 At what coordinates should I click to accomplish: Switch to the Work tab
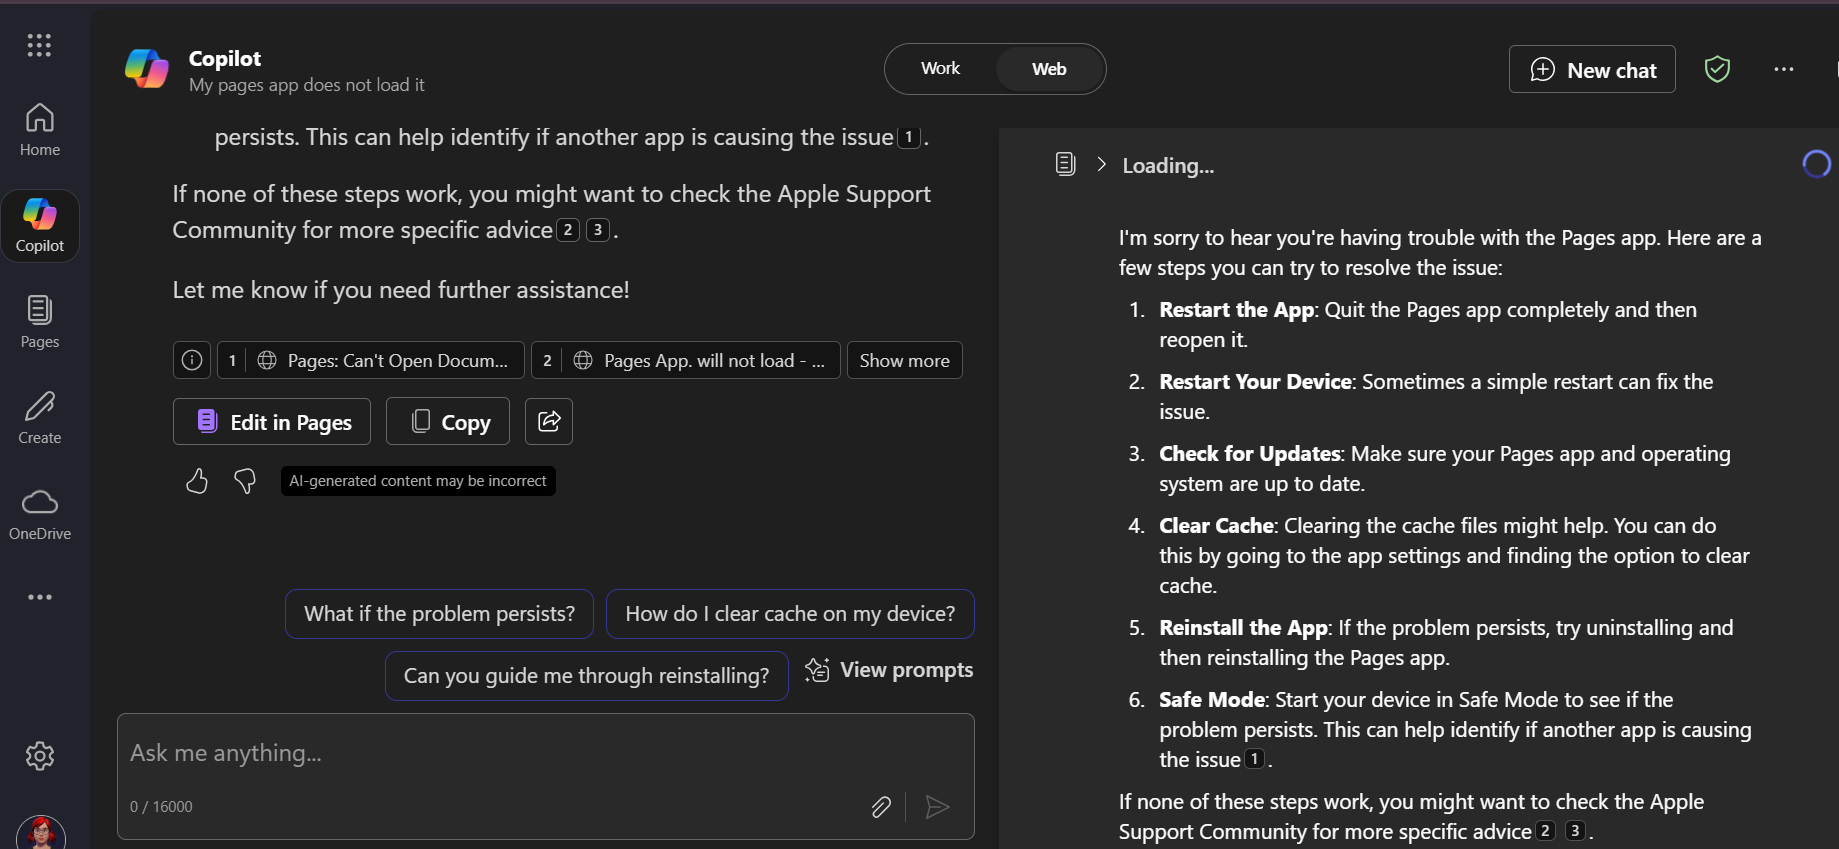940,69
